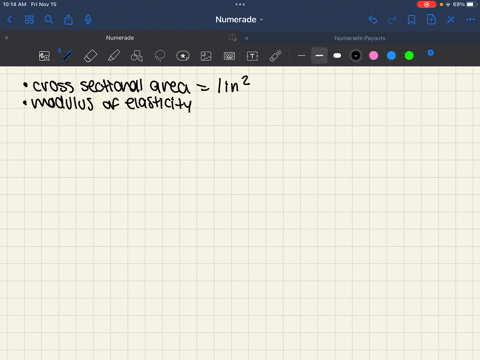Tap the red screen recording indicator
The image size is (480, 360).
pyautogui.click(x=426, y=4)
